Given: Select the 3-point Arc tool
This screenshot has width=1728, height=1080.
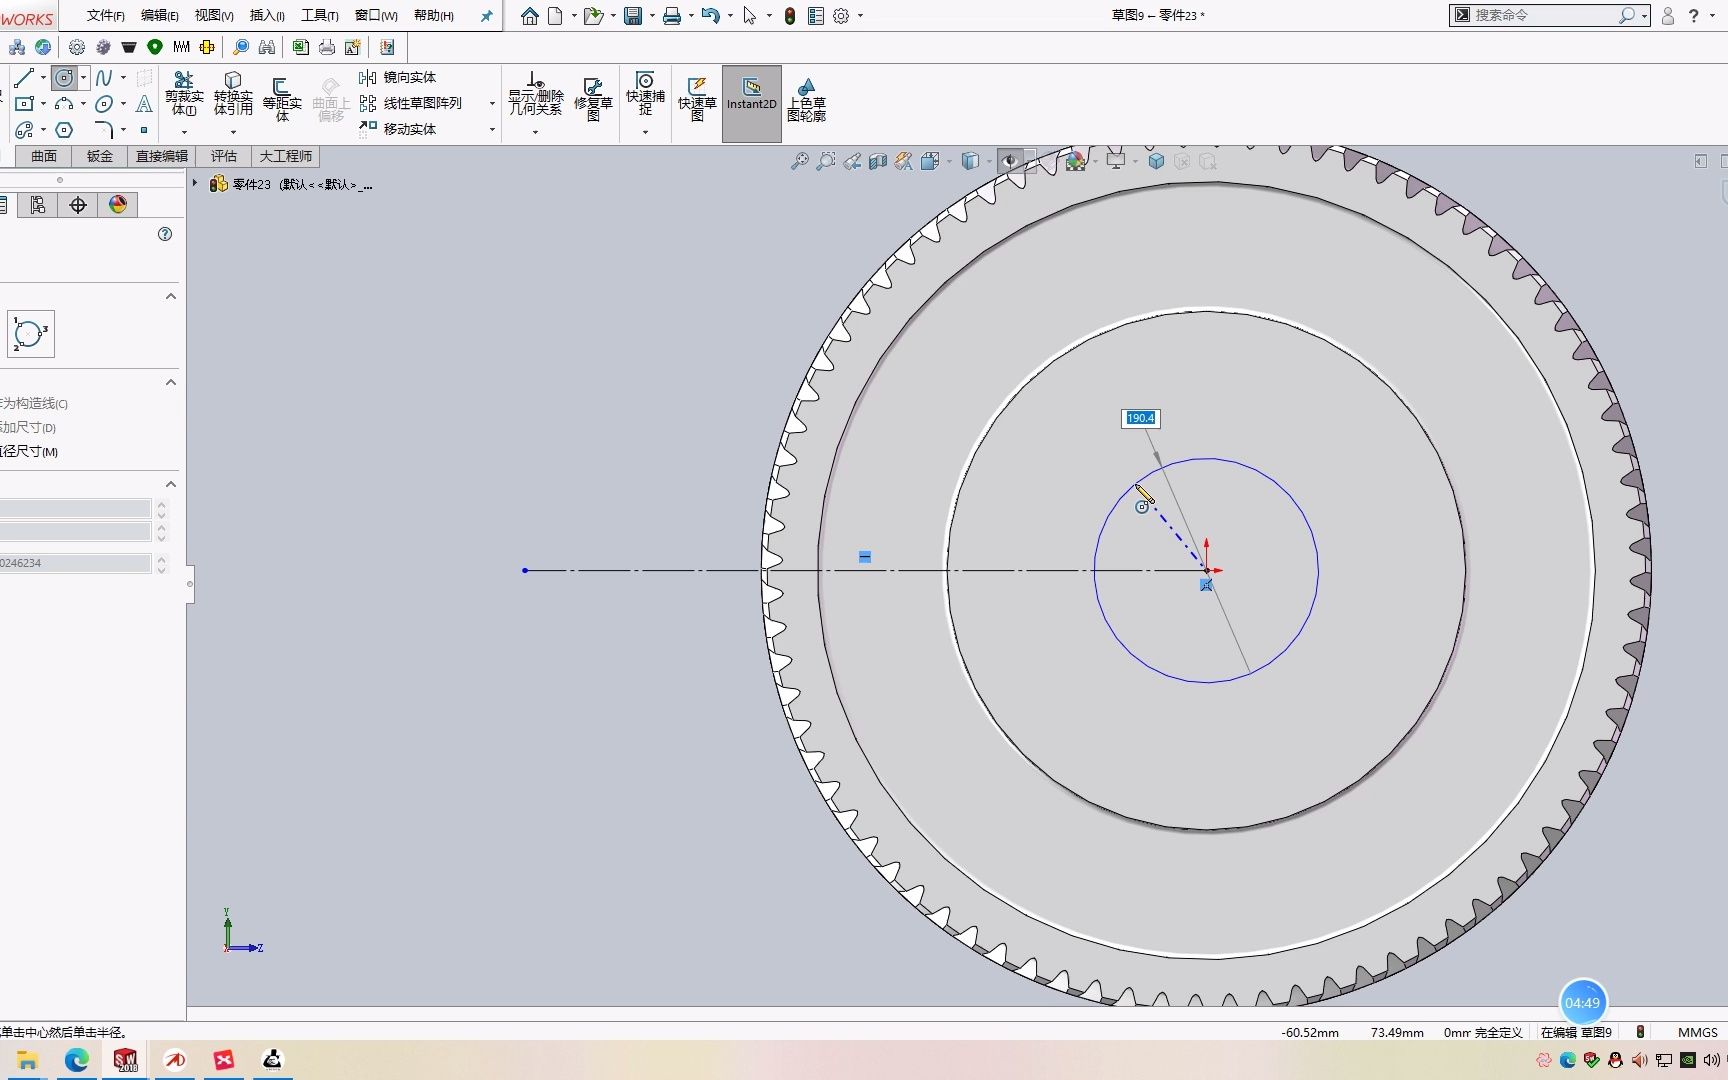Looking at the screenshot, I should click(x=64, y=104).
